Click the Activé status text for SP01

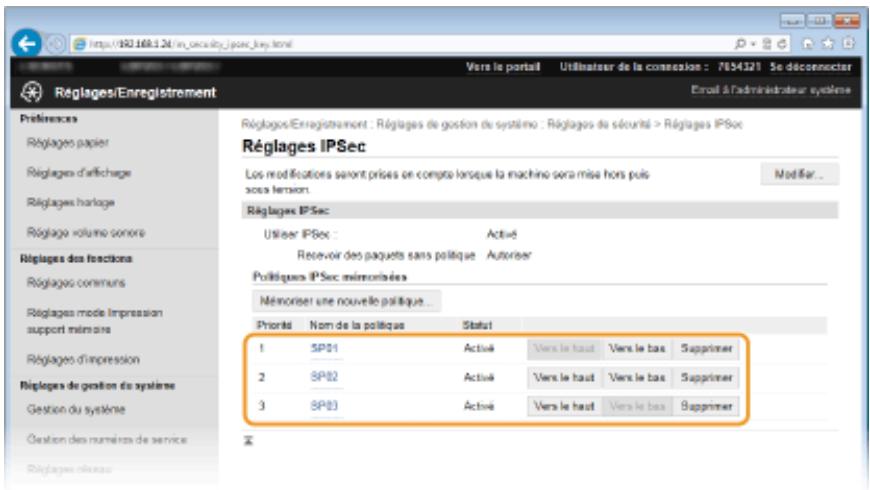click(x=479, y=348)
